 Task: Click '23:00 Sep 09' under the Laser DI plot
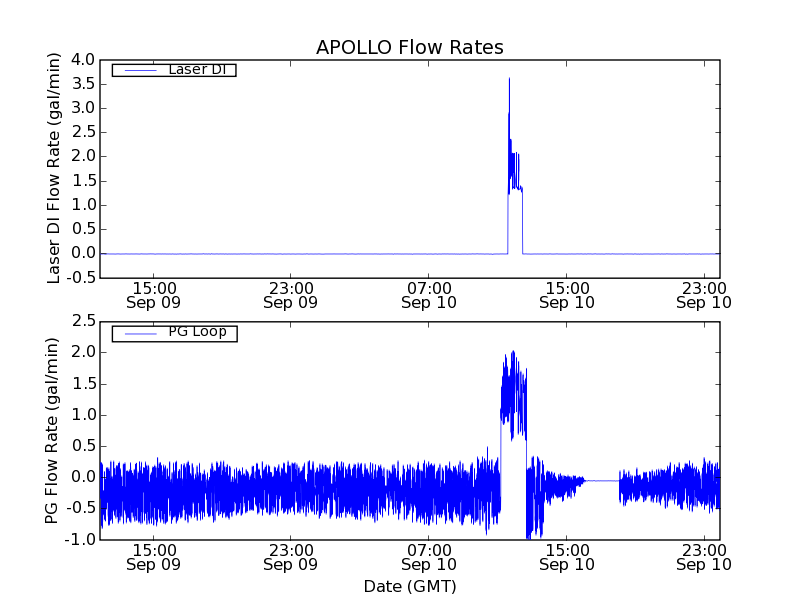pyautogui.click(x=291, y=295)
